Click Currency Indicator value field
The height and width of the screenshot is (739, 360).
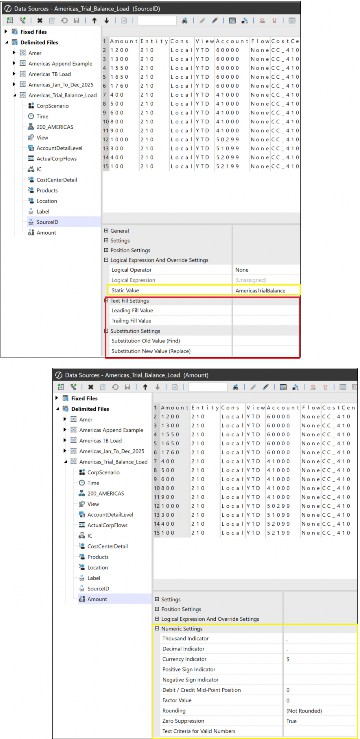point(320,659)
